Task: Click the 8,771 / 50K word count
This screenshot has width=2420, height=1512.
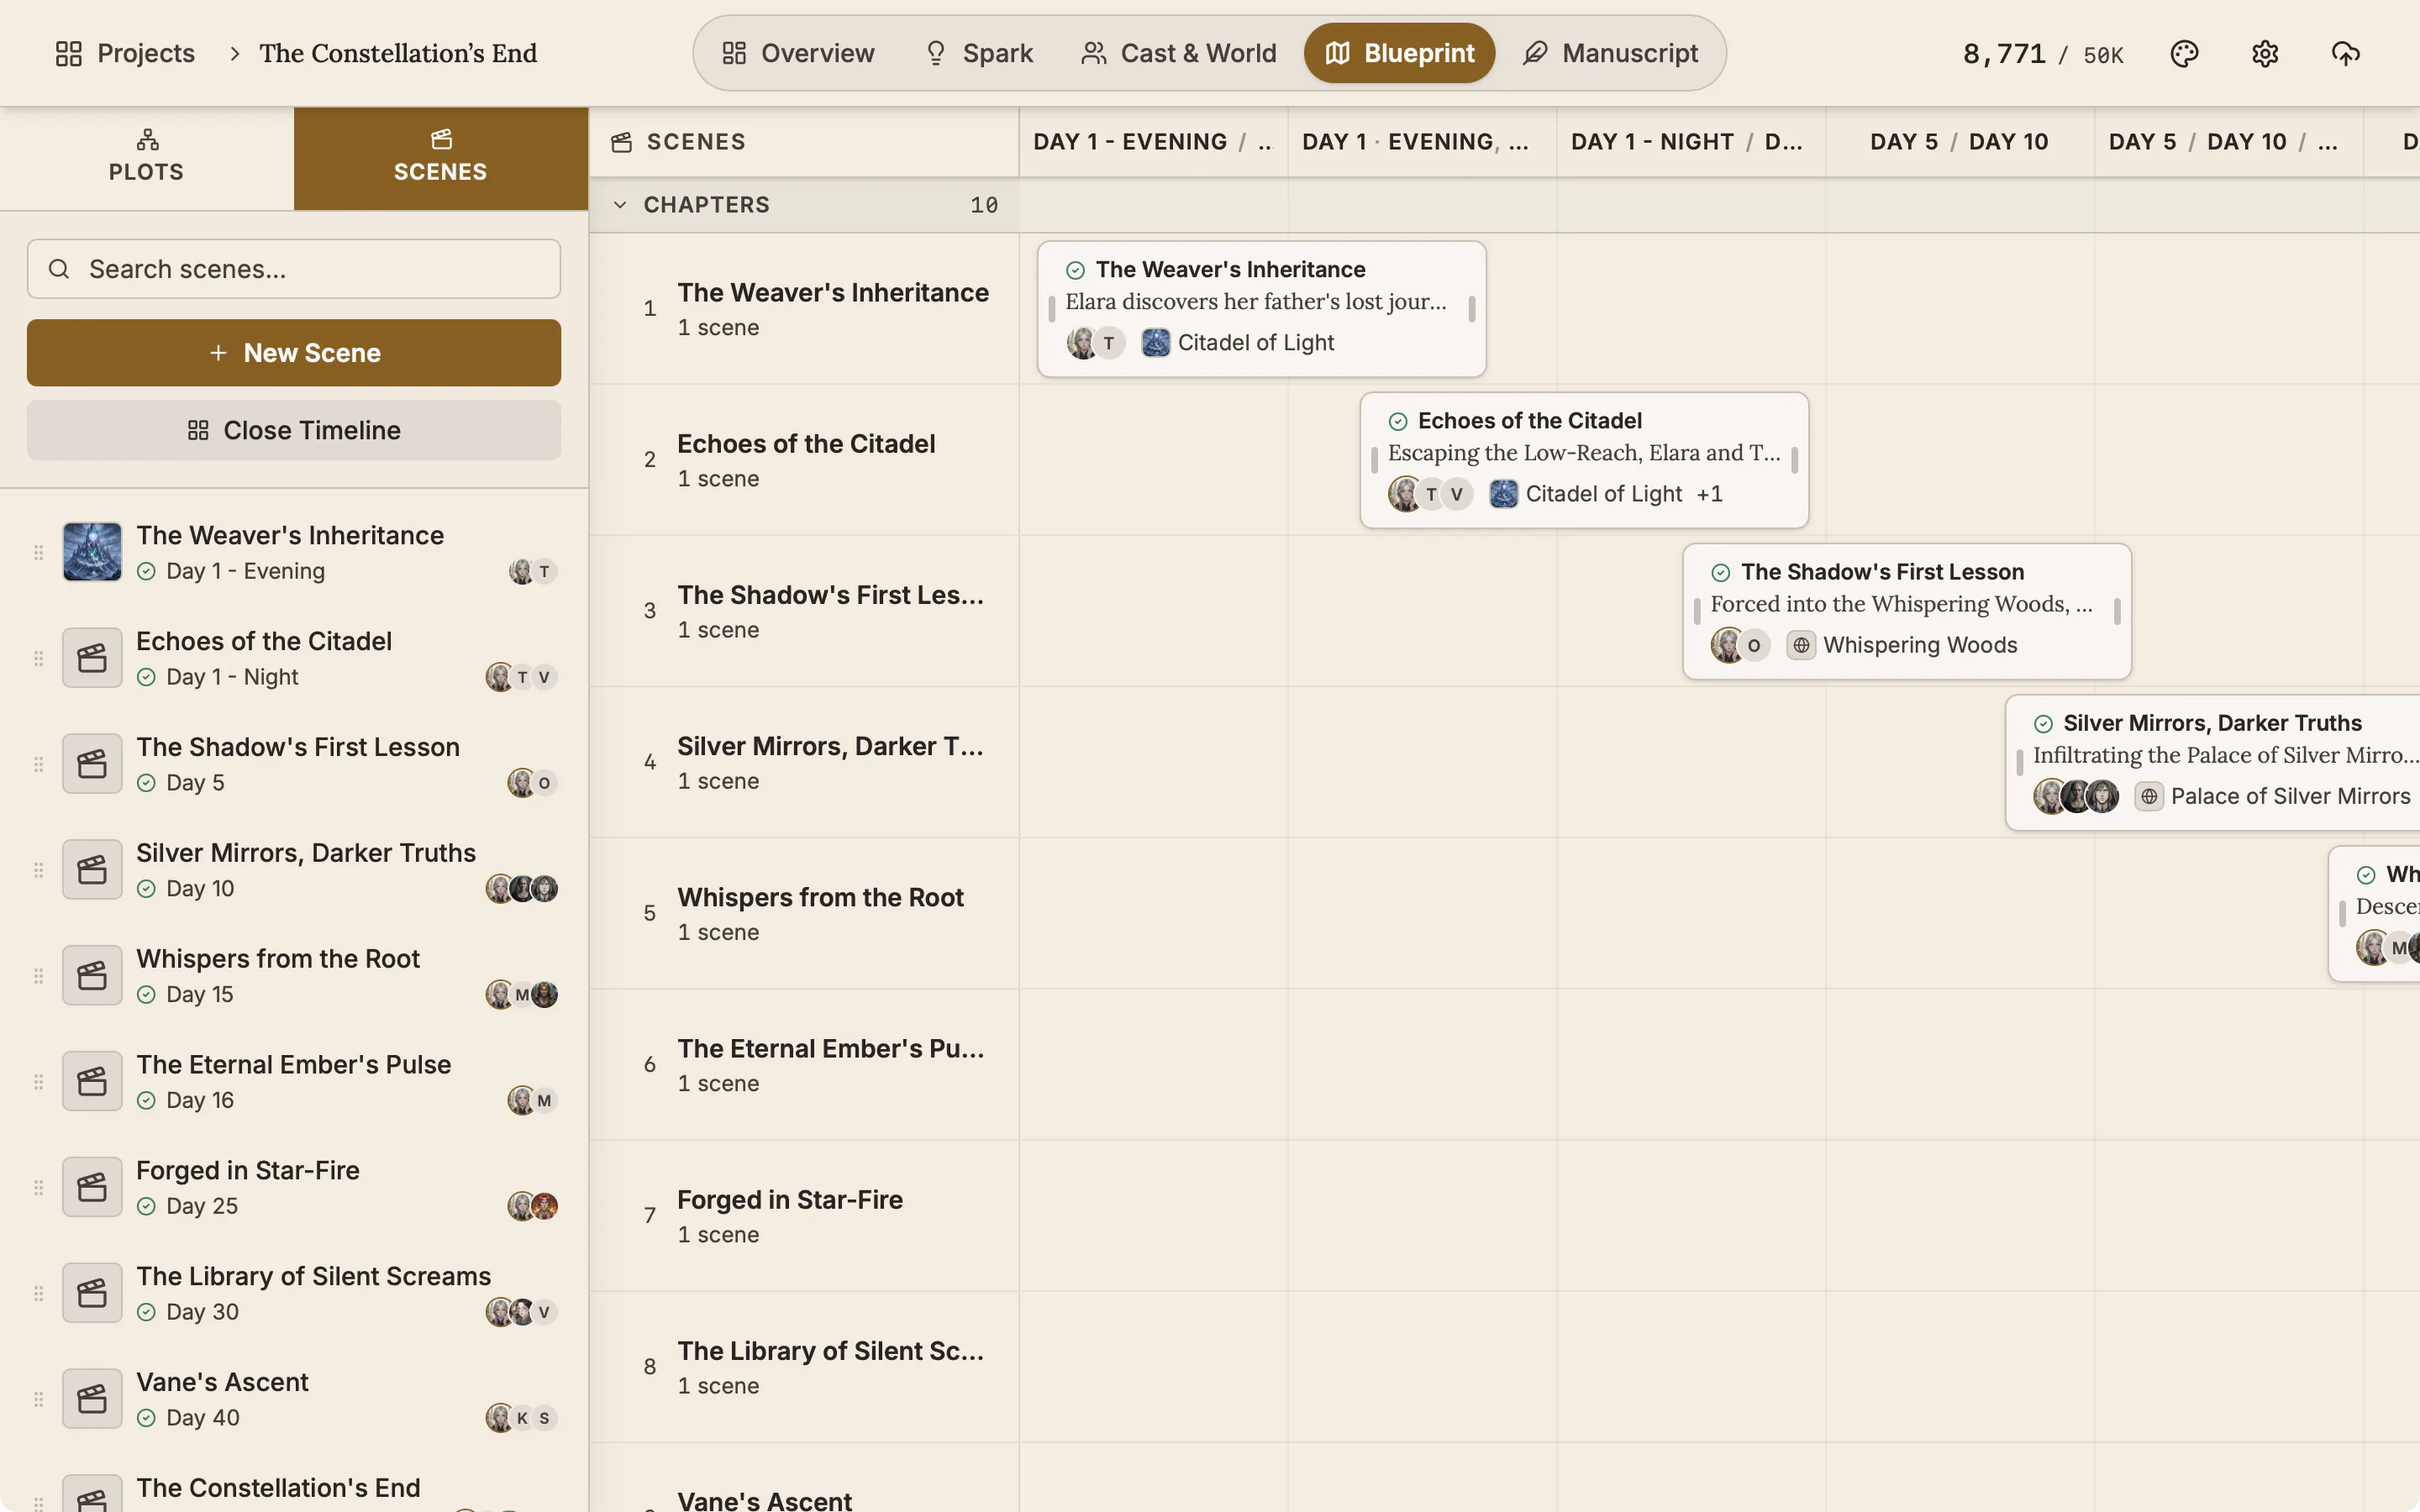Action: [2043, 54]
